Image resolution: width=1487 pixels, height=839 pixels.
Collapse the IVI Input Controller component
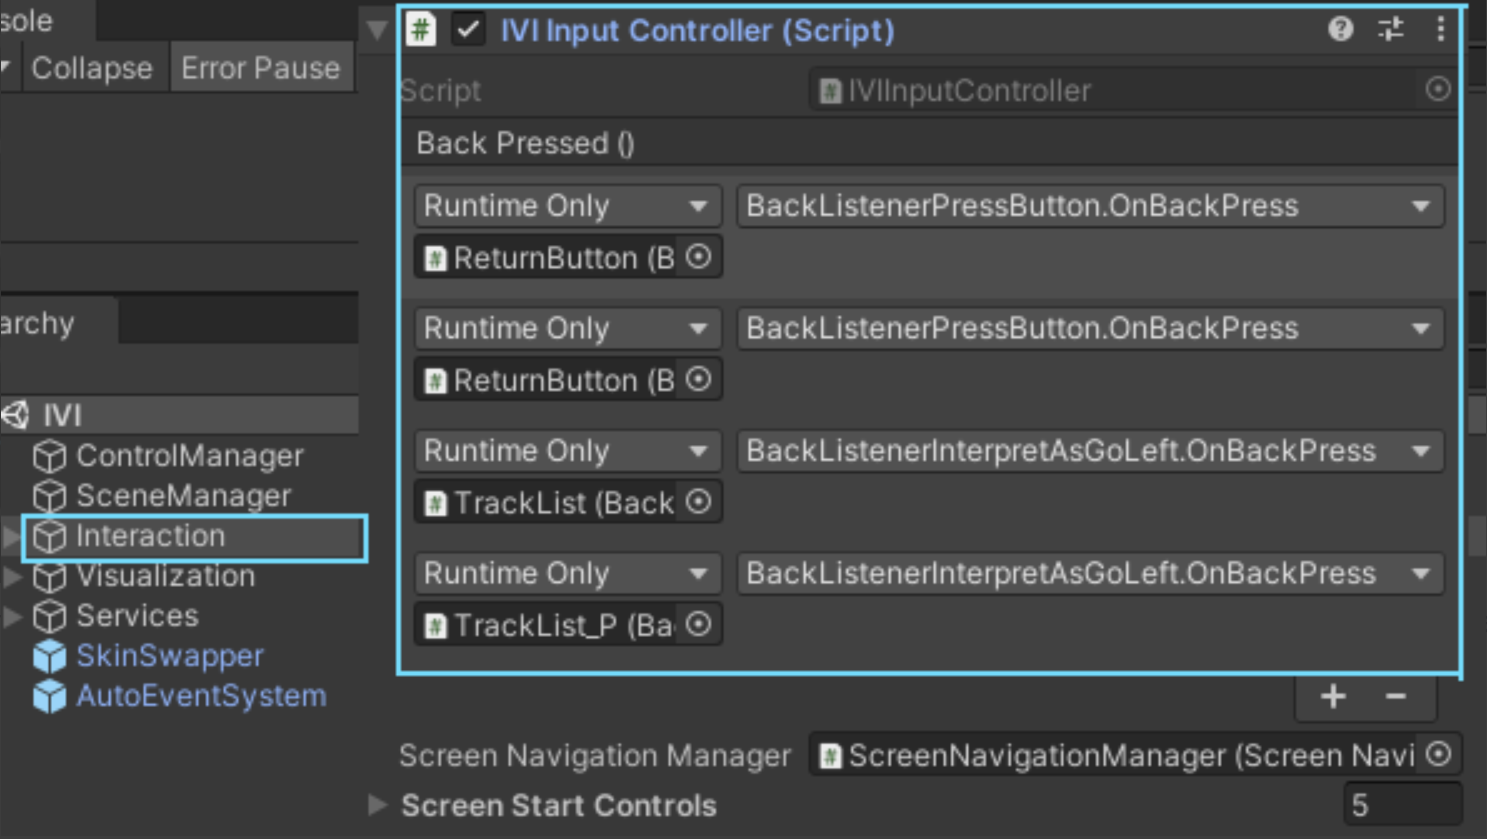coord(377,30)
